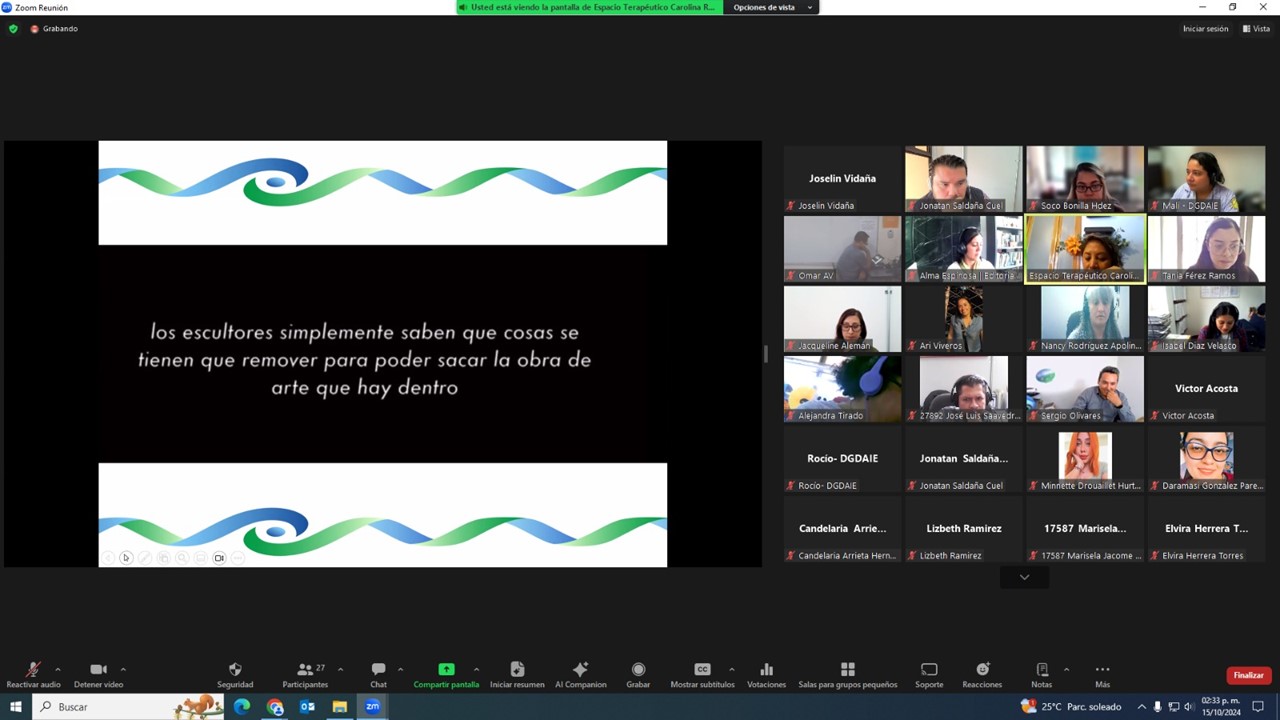Click Iniciar sesión link

click(x=1205, y=29)
